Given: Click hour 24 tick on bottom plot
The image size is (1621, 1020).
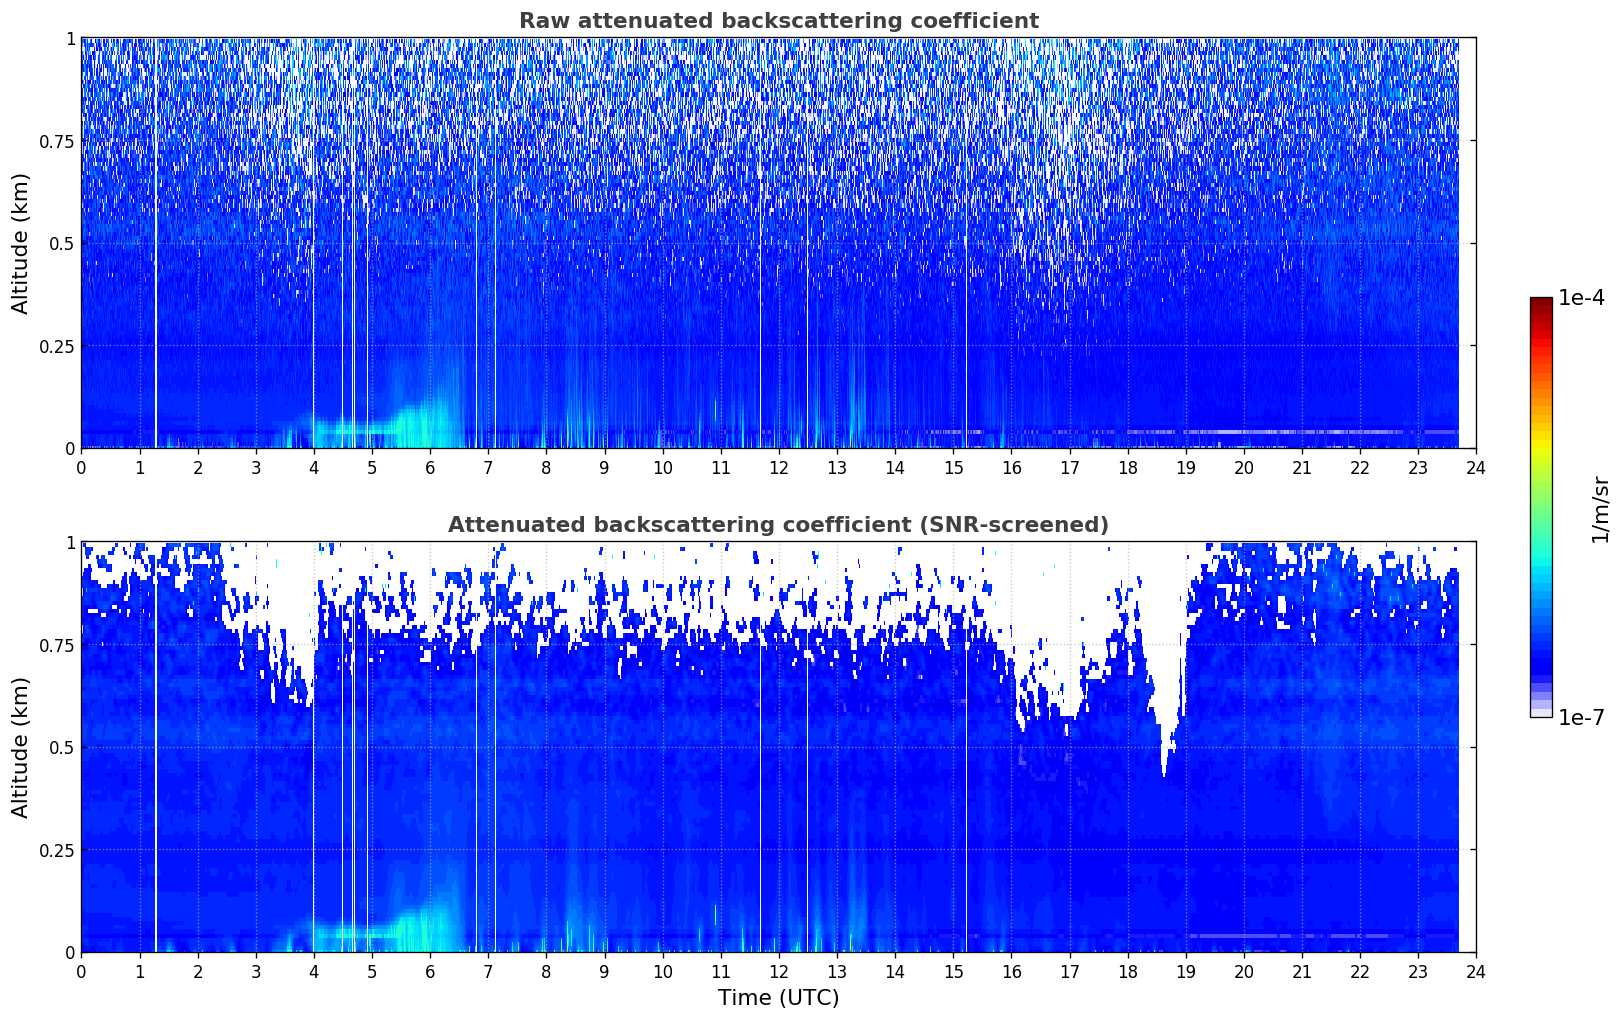Looking at the screenshot, I should point(1476,971).
